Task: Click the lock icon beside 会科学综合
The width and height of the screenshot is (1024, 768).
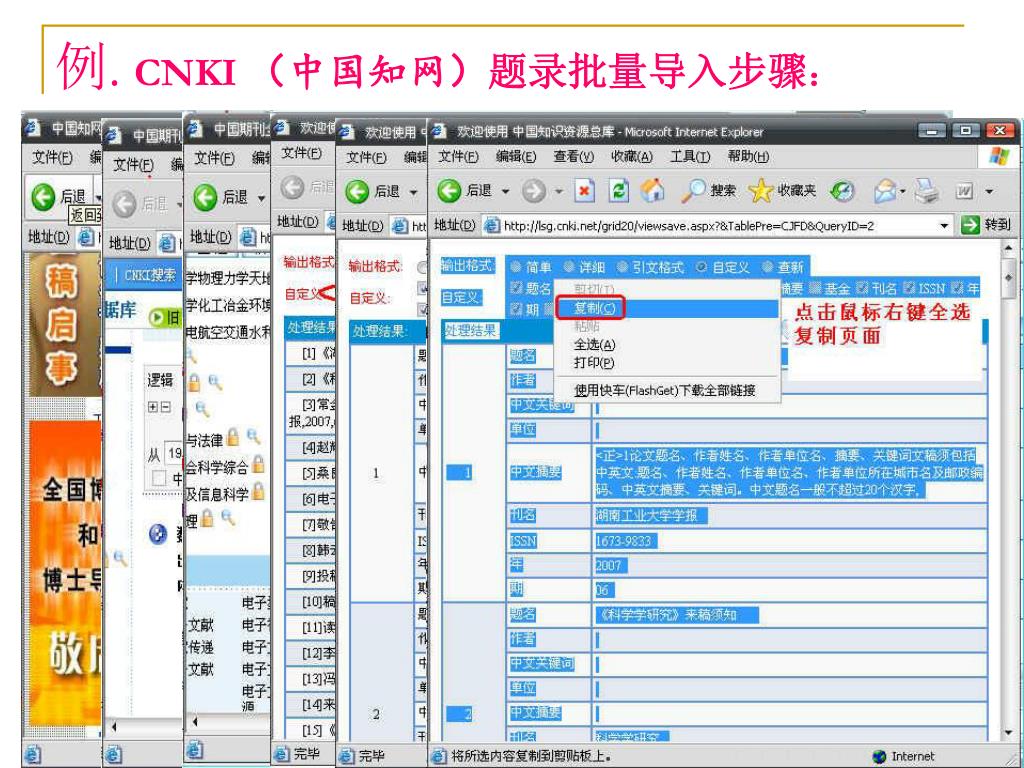Action: pyautogui.click(x=259, y=465)
